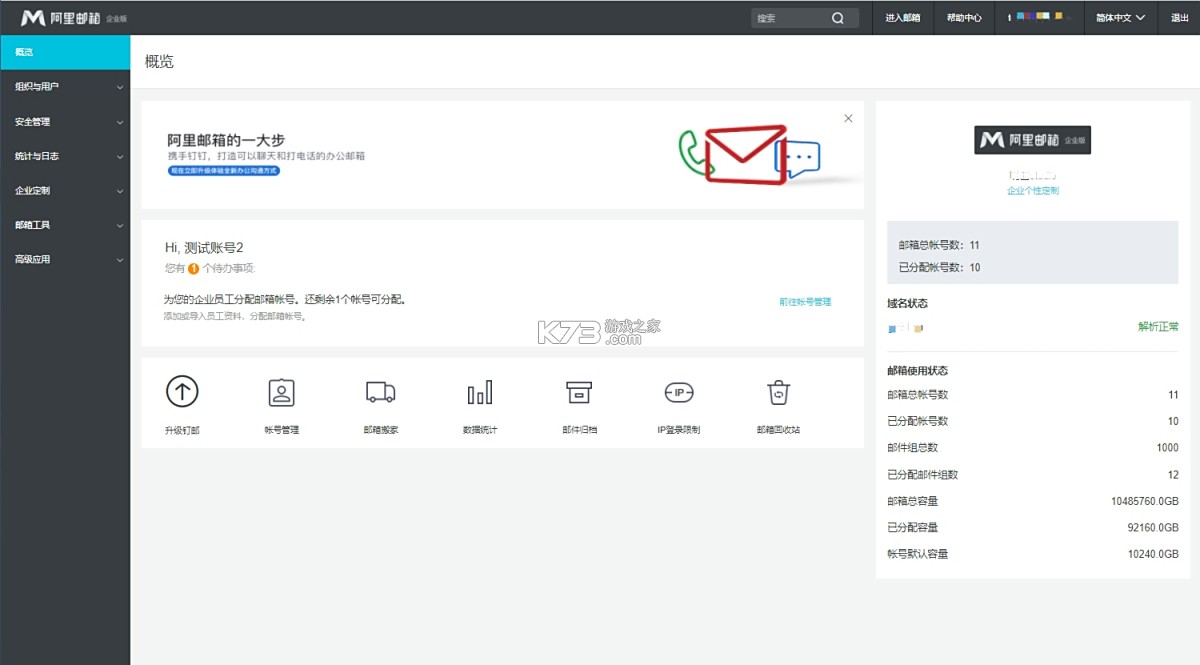Click the 阿里邮箱 企业版 logo card
This screenshot has width=1200, height=665.
(1032, 140)
